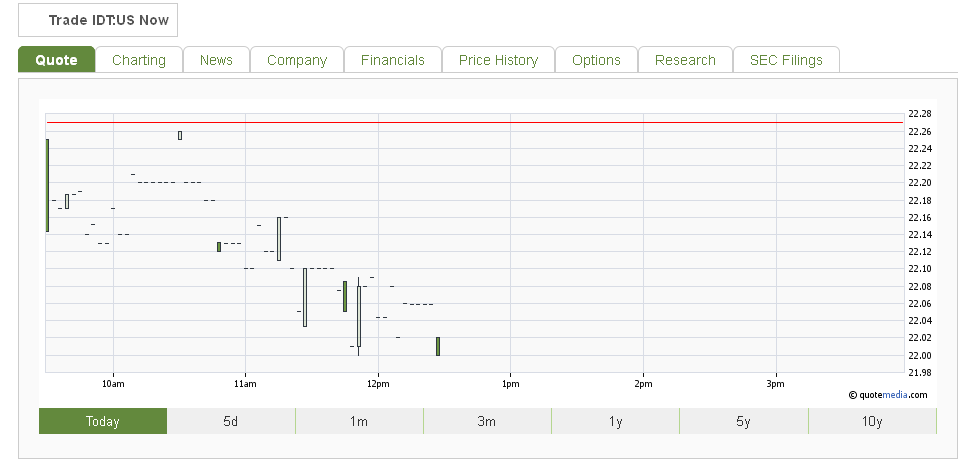This screenshot has height=471, width=964.
Task: Open the Company tab
Action: (x=297, y=60)
